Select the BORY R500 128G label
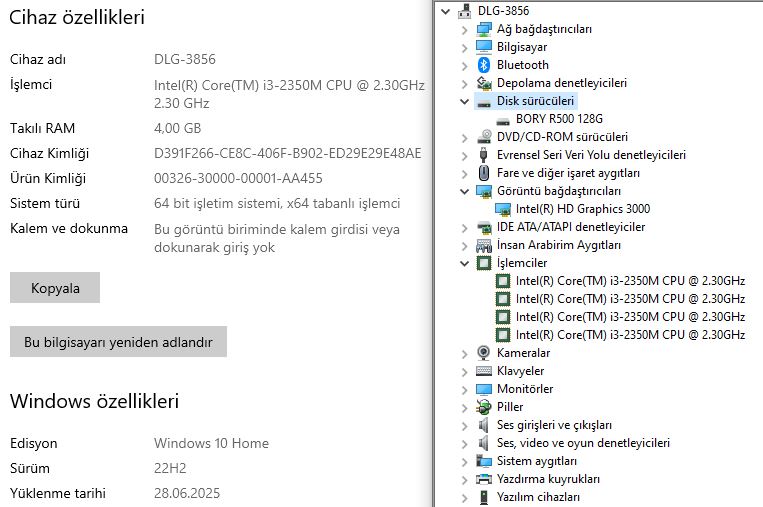 coord(559,119)
